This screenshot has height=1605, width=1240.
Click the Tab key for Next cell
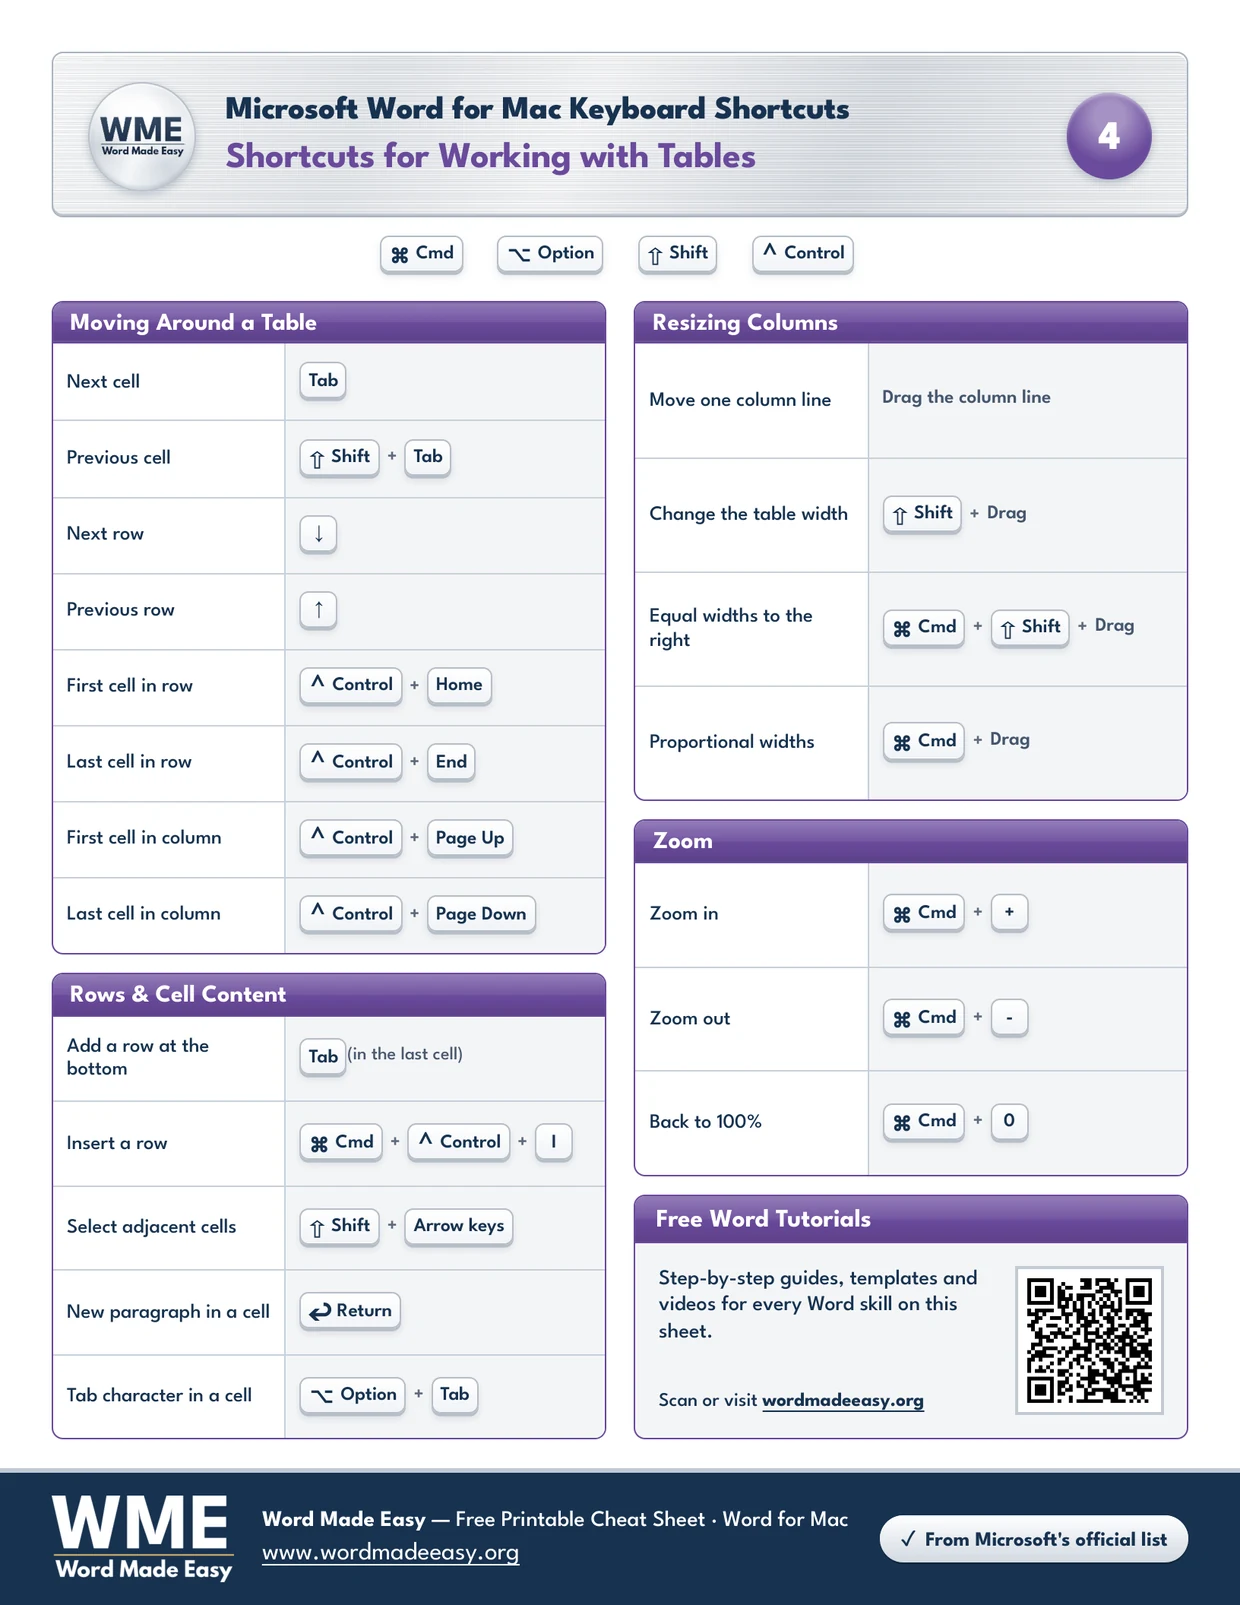tap(323, 381)
